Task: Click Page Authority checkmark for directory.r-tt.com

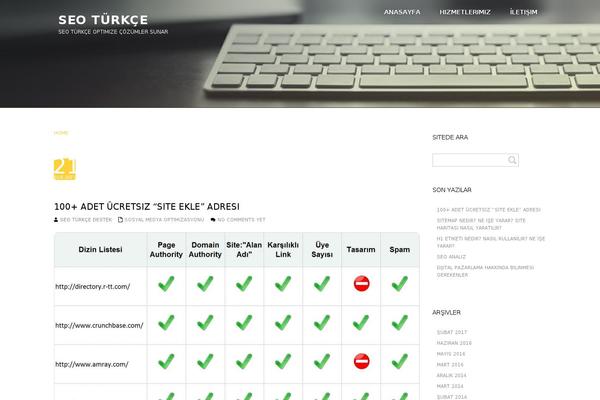Action: click(x=166, y=284)
